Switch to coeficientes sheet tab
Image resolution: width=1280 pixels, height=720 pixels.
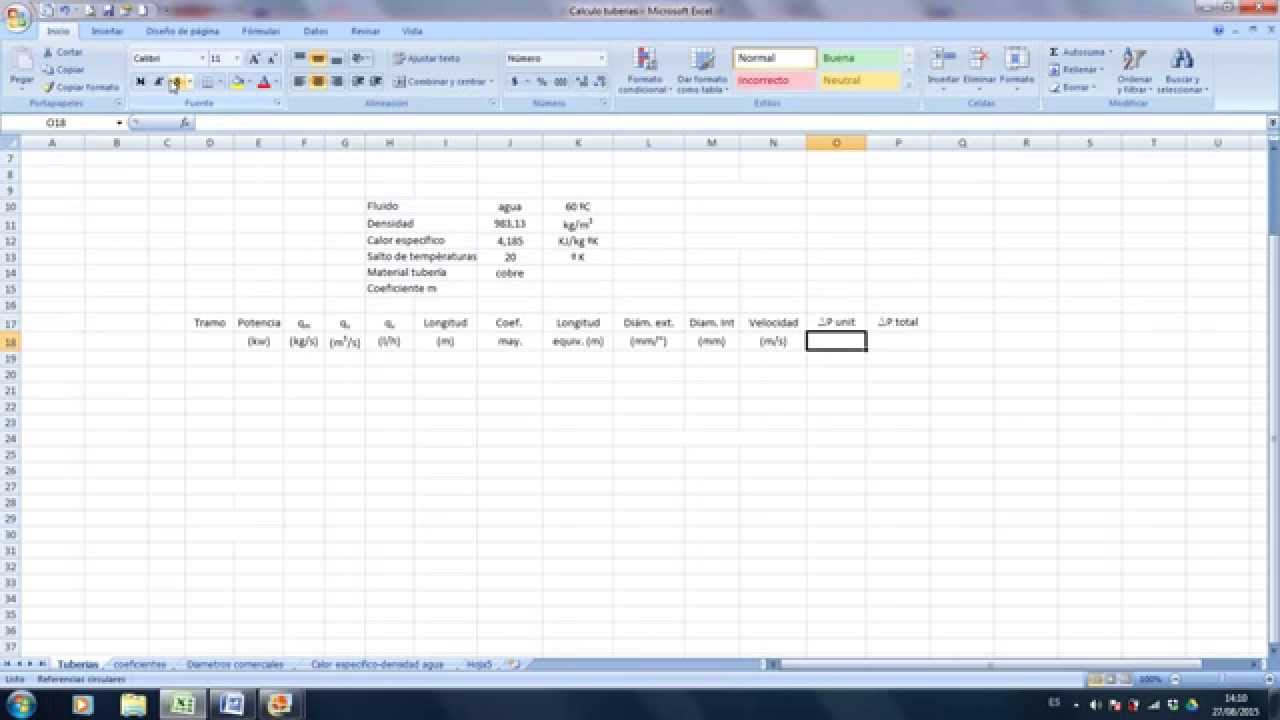140,664
